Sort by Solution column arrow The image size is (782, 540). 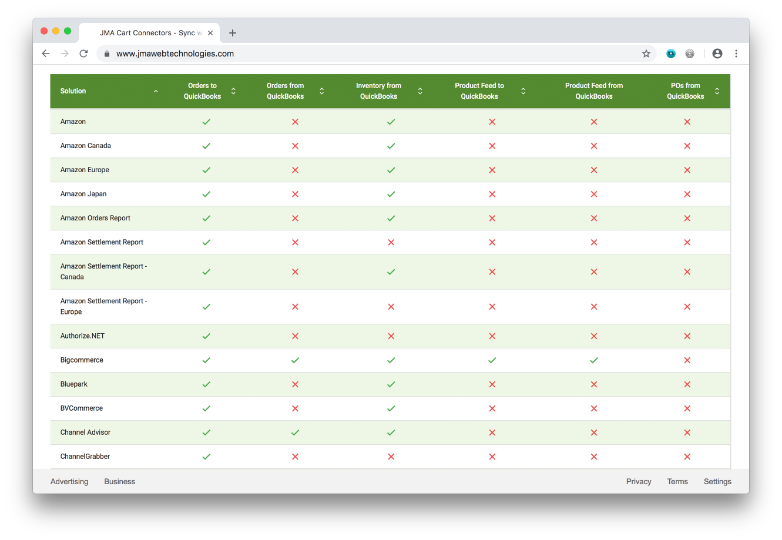coord(156,91)
